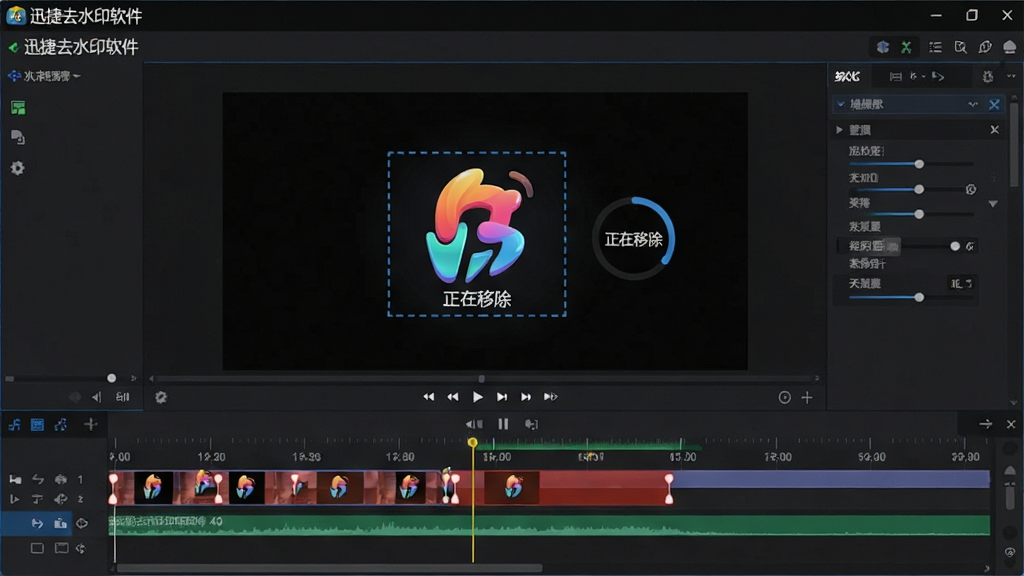Select the green layout icon in left sidebar
This screenshot has width=1024, height=576.
(x=18, y=108)
